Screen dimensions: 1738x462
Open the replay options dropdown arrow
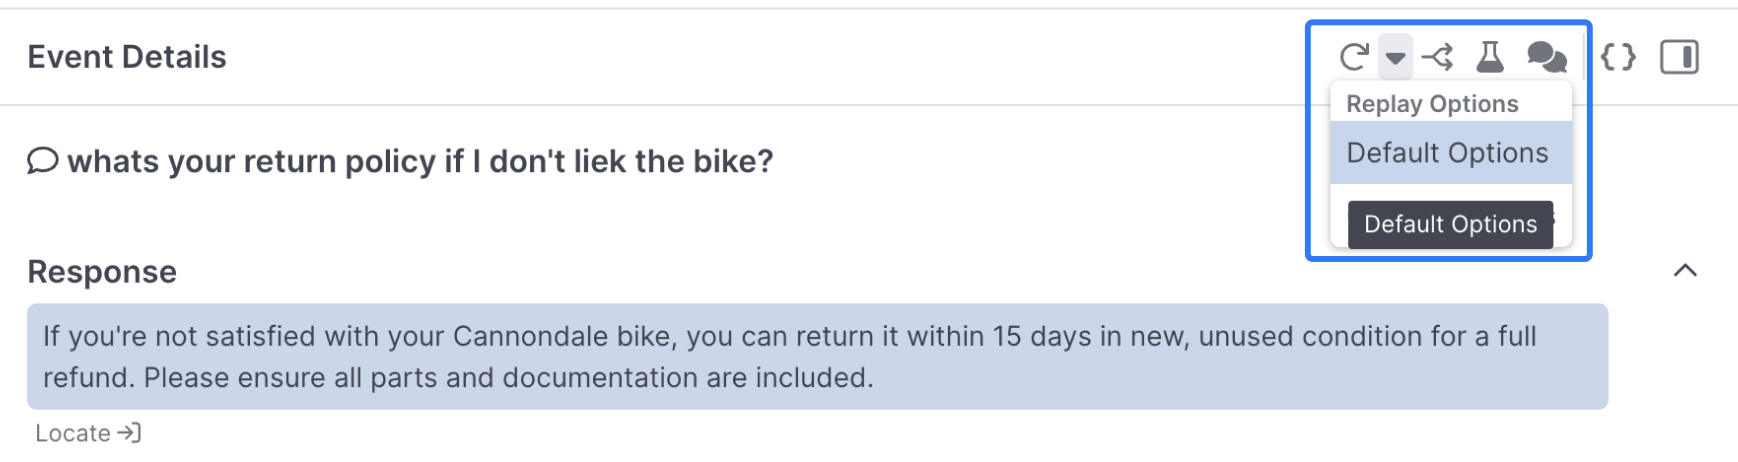point(1395,58)
